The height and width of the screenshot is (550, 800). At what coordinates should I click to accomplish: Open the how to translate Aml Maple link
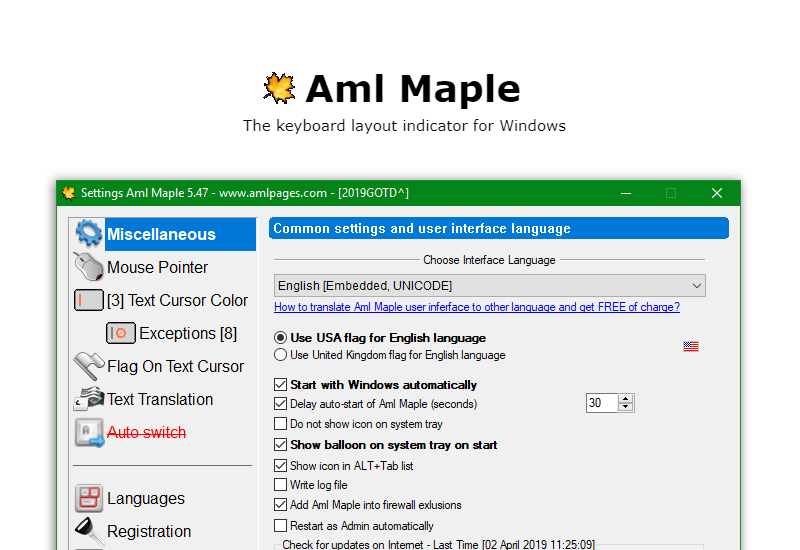[477, 307]
